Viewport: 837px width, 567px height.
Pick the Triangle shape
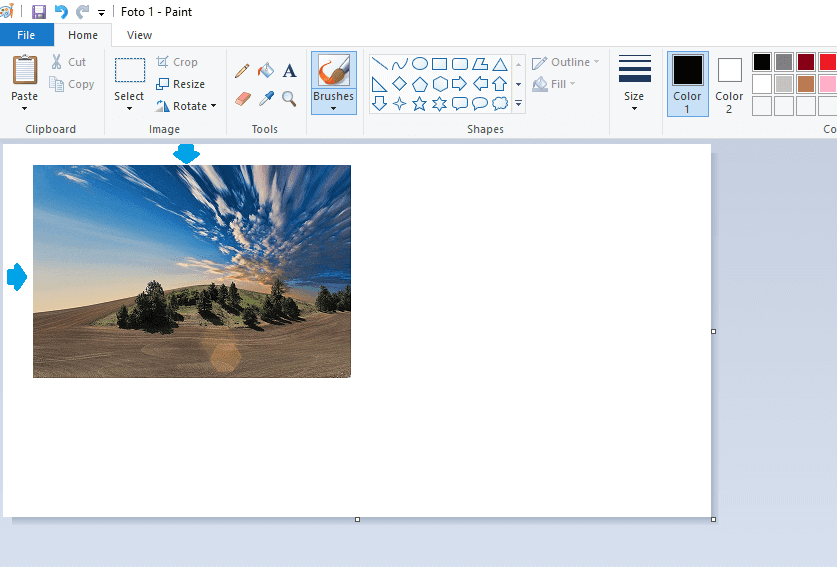click(x=500, y=64)
